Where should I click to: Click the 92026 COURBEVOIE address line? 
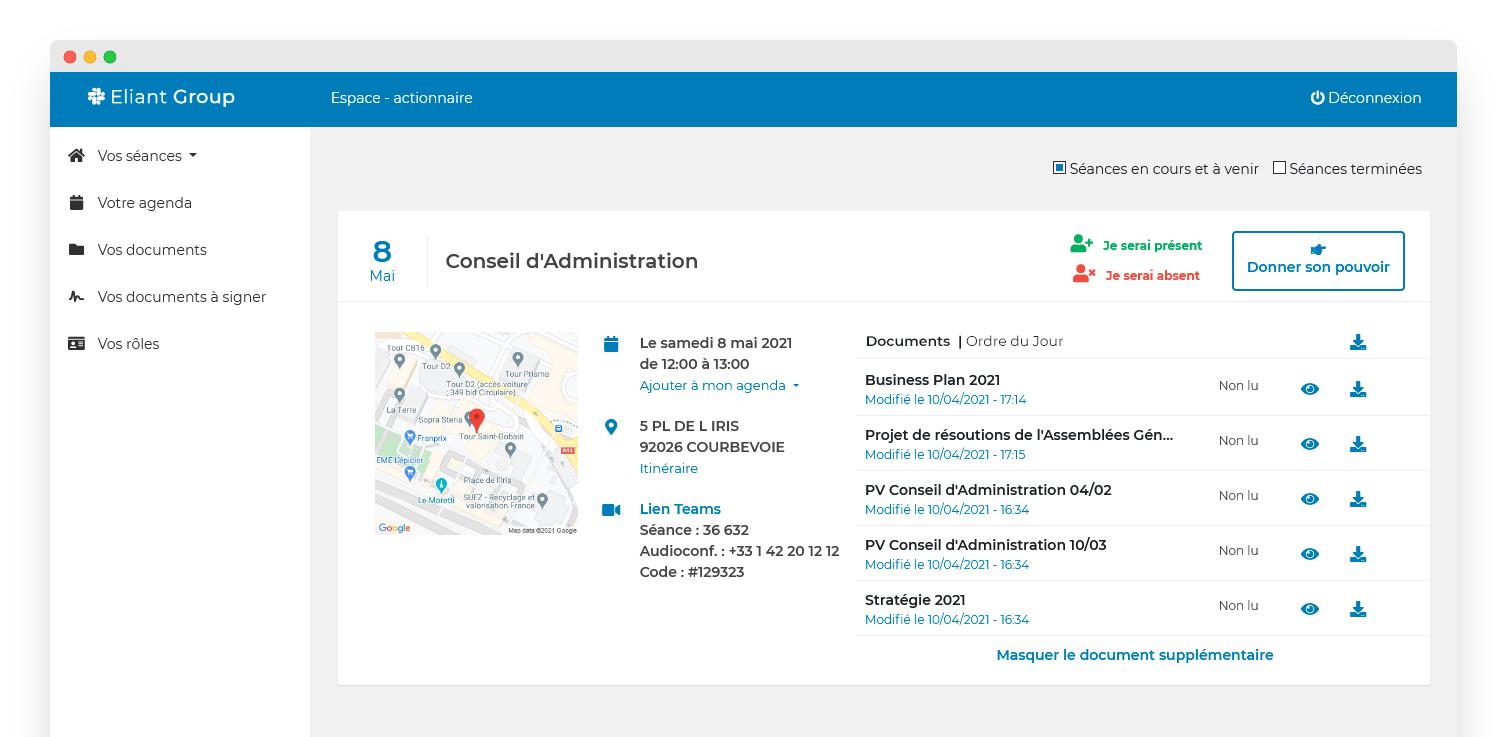point(712,447)
